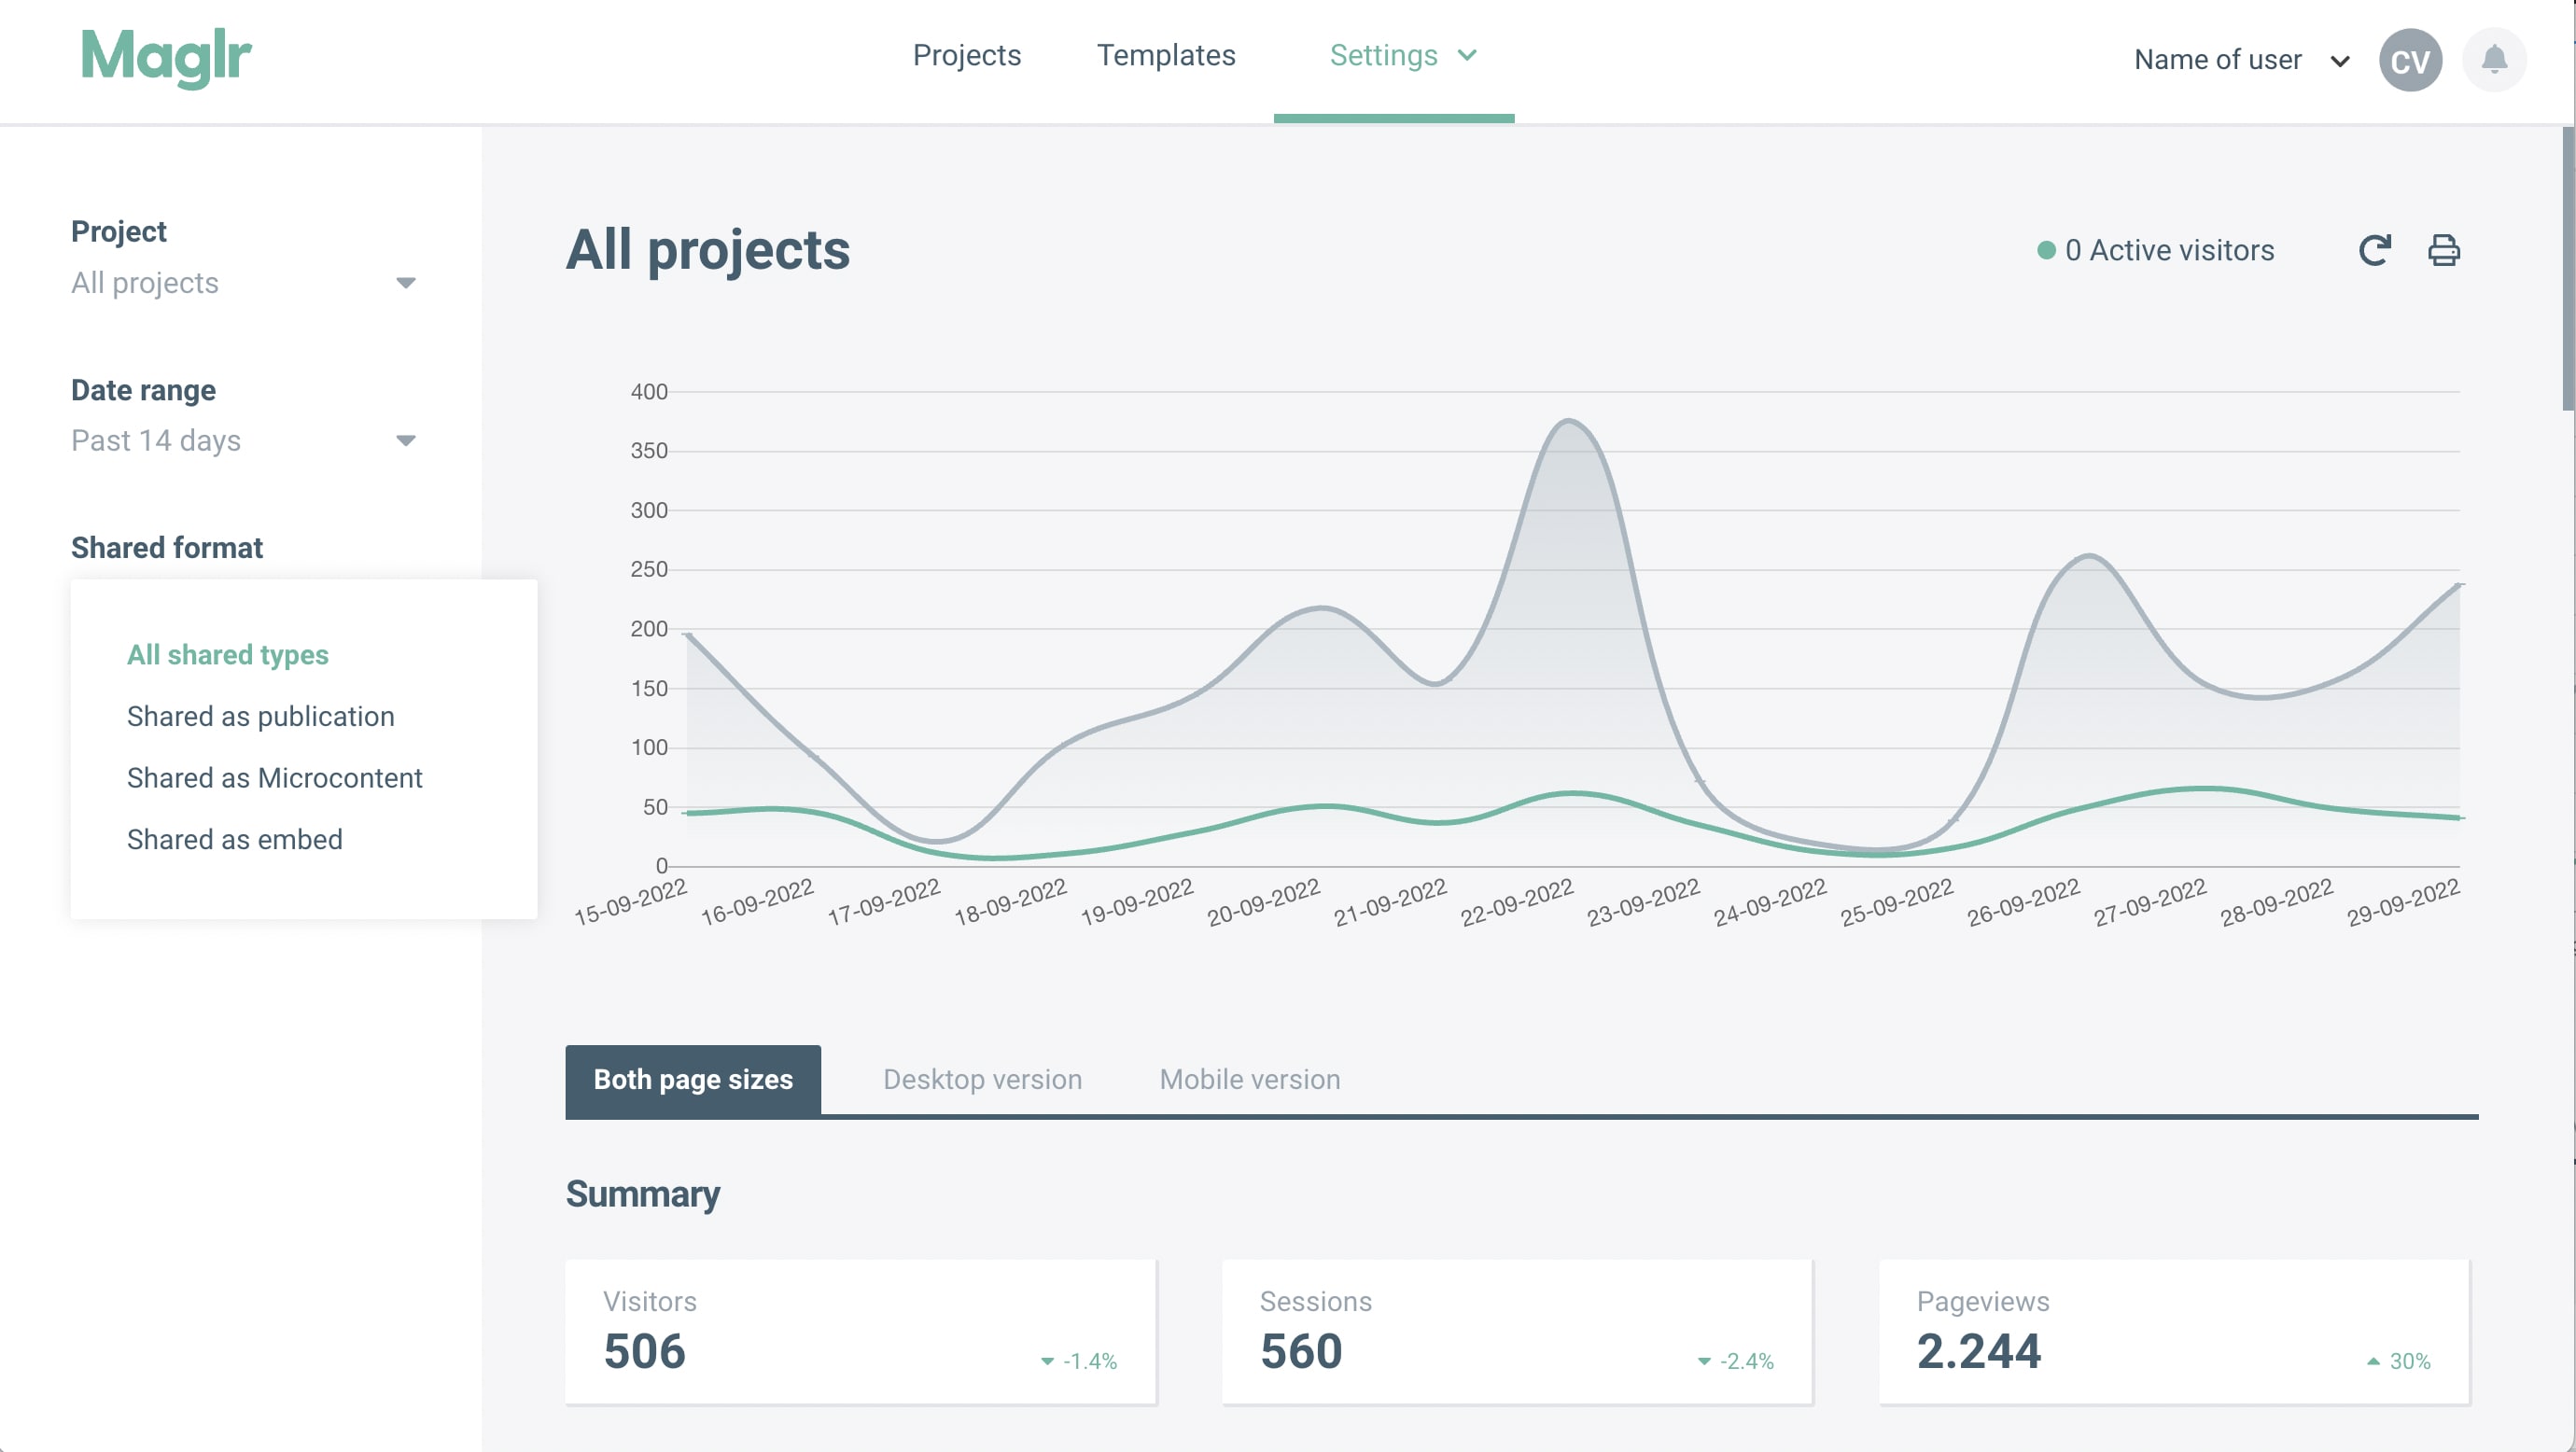The width and height of the screenshot is (2576, 1452).
Task: Select Shared as embed filter option
Action: pyautogui.click(x=233, y=838)
